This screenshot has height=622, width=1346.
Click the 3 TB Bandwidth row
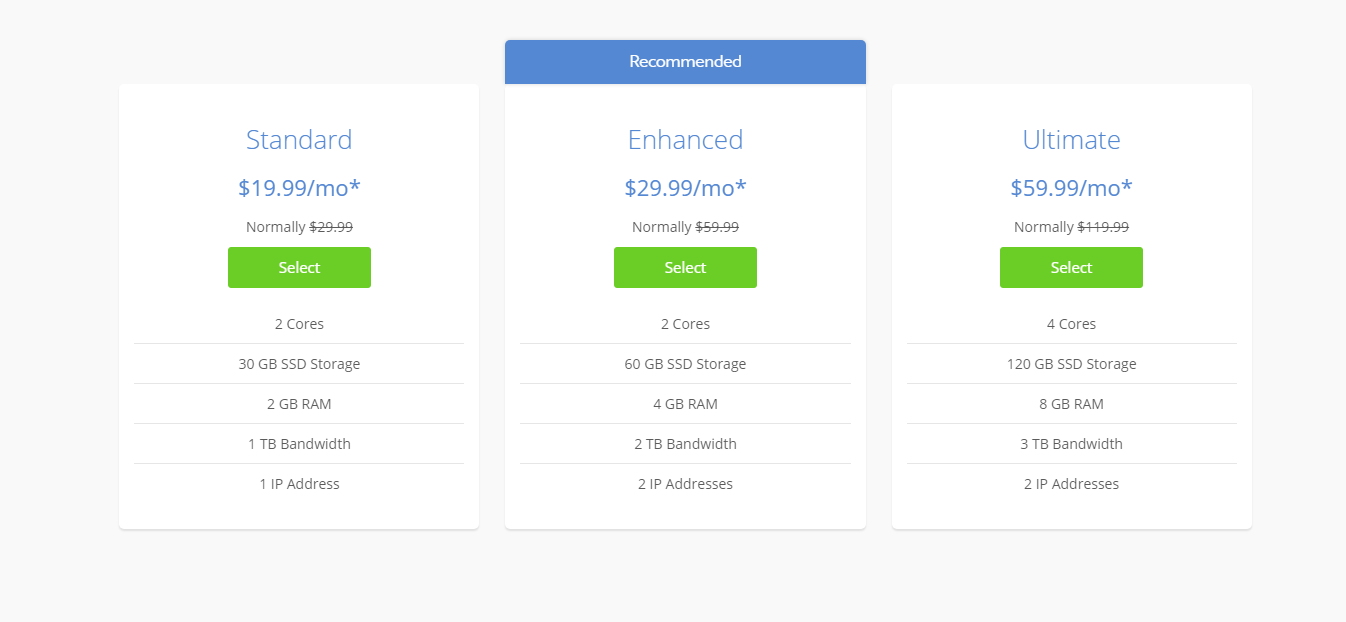(1071, 444)
